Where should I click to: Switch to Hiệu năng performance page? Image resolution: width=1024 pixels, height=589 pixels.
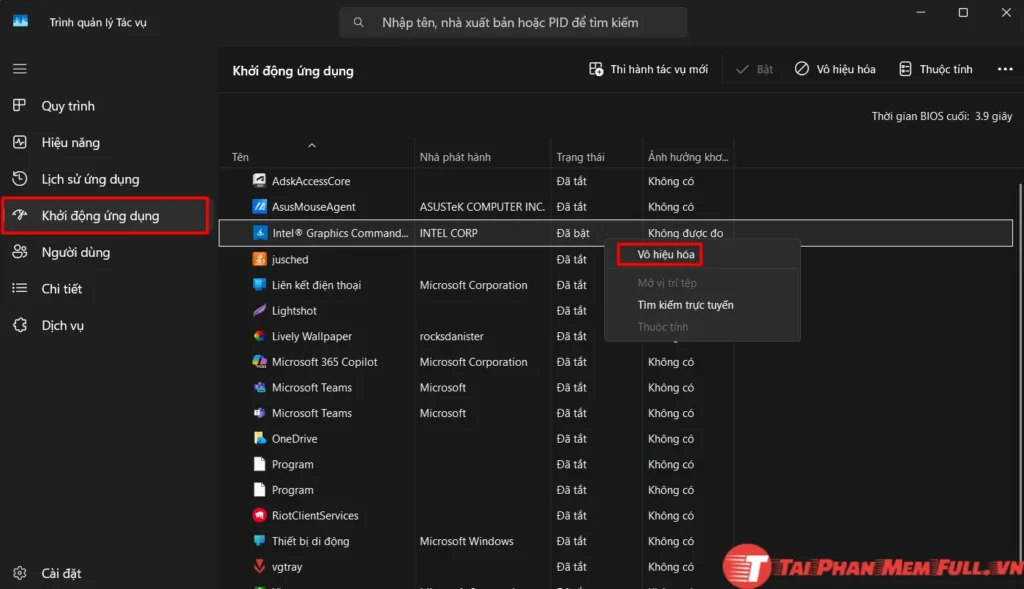[x=70, y=143]
